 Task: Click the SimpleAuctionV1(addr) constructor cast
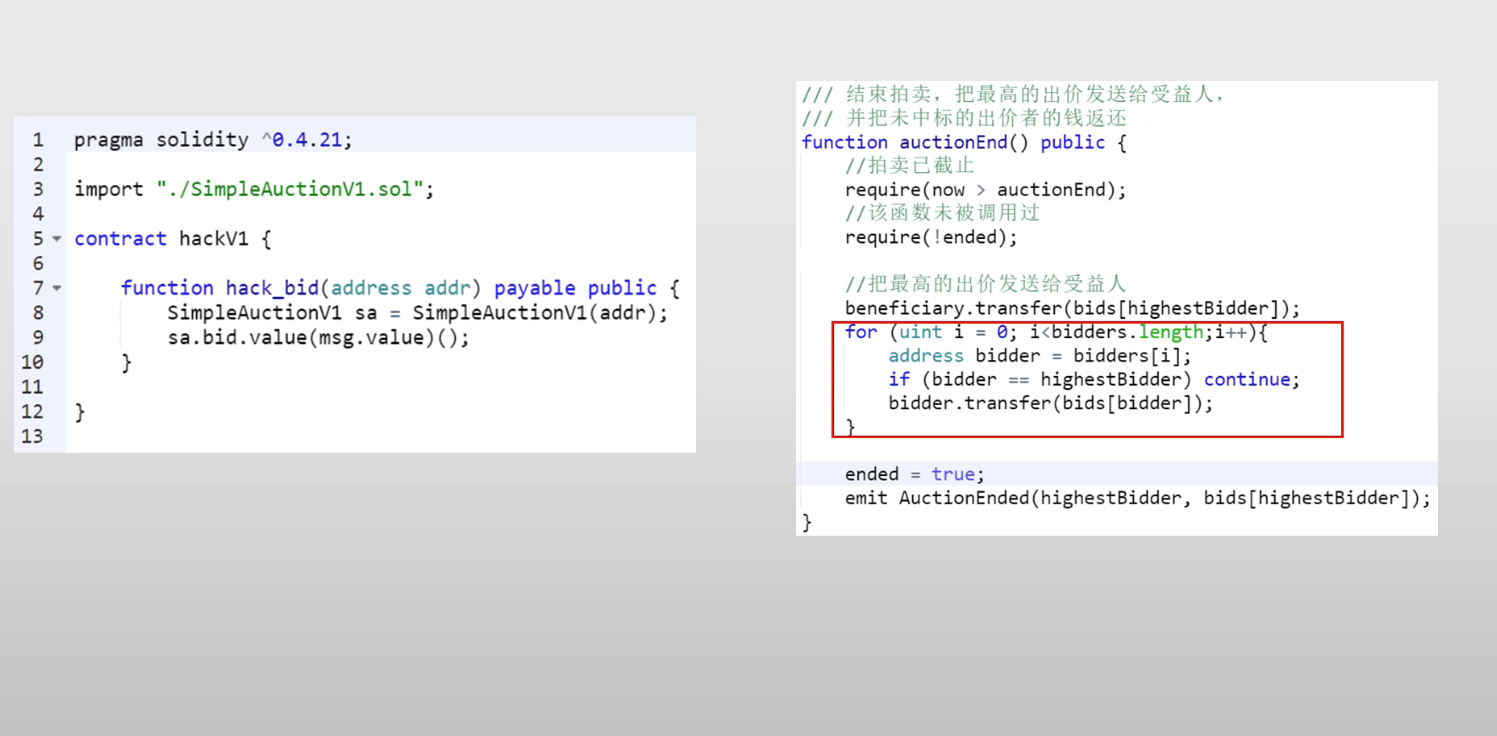(x=539, y=313)
